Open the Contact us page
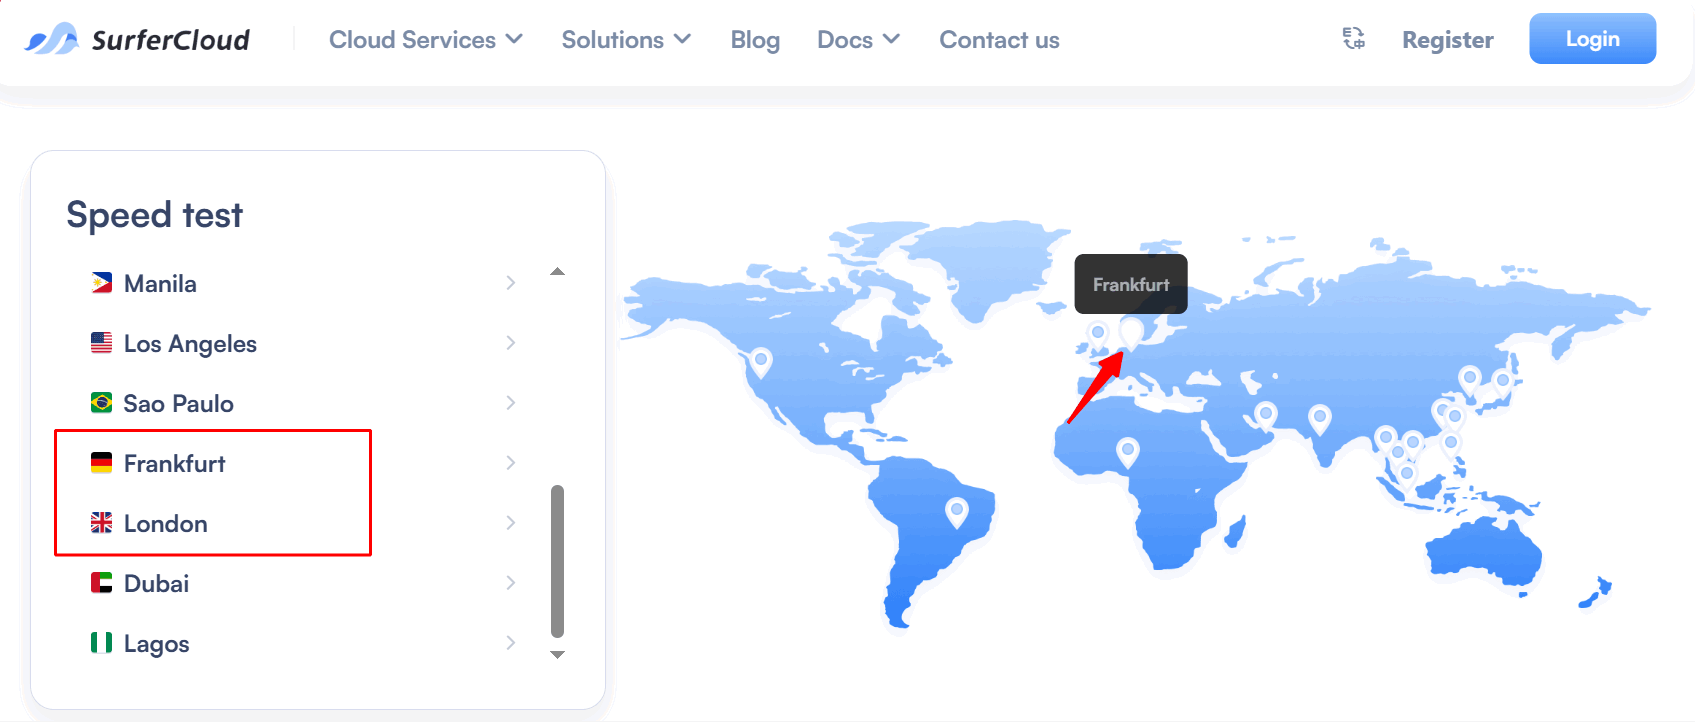 click(999, 40)
